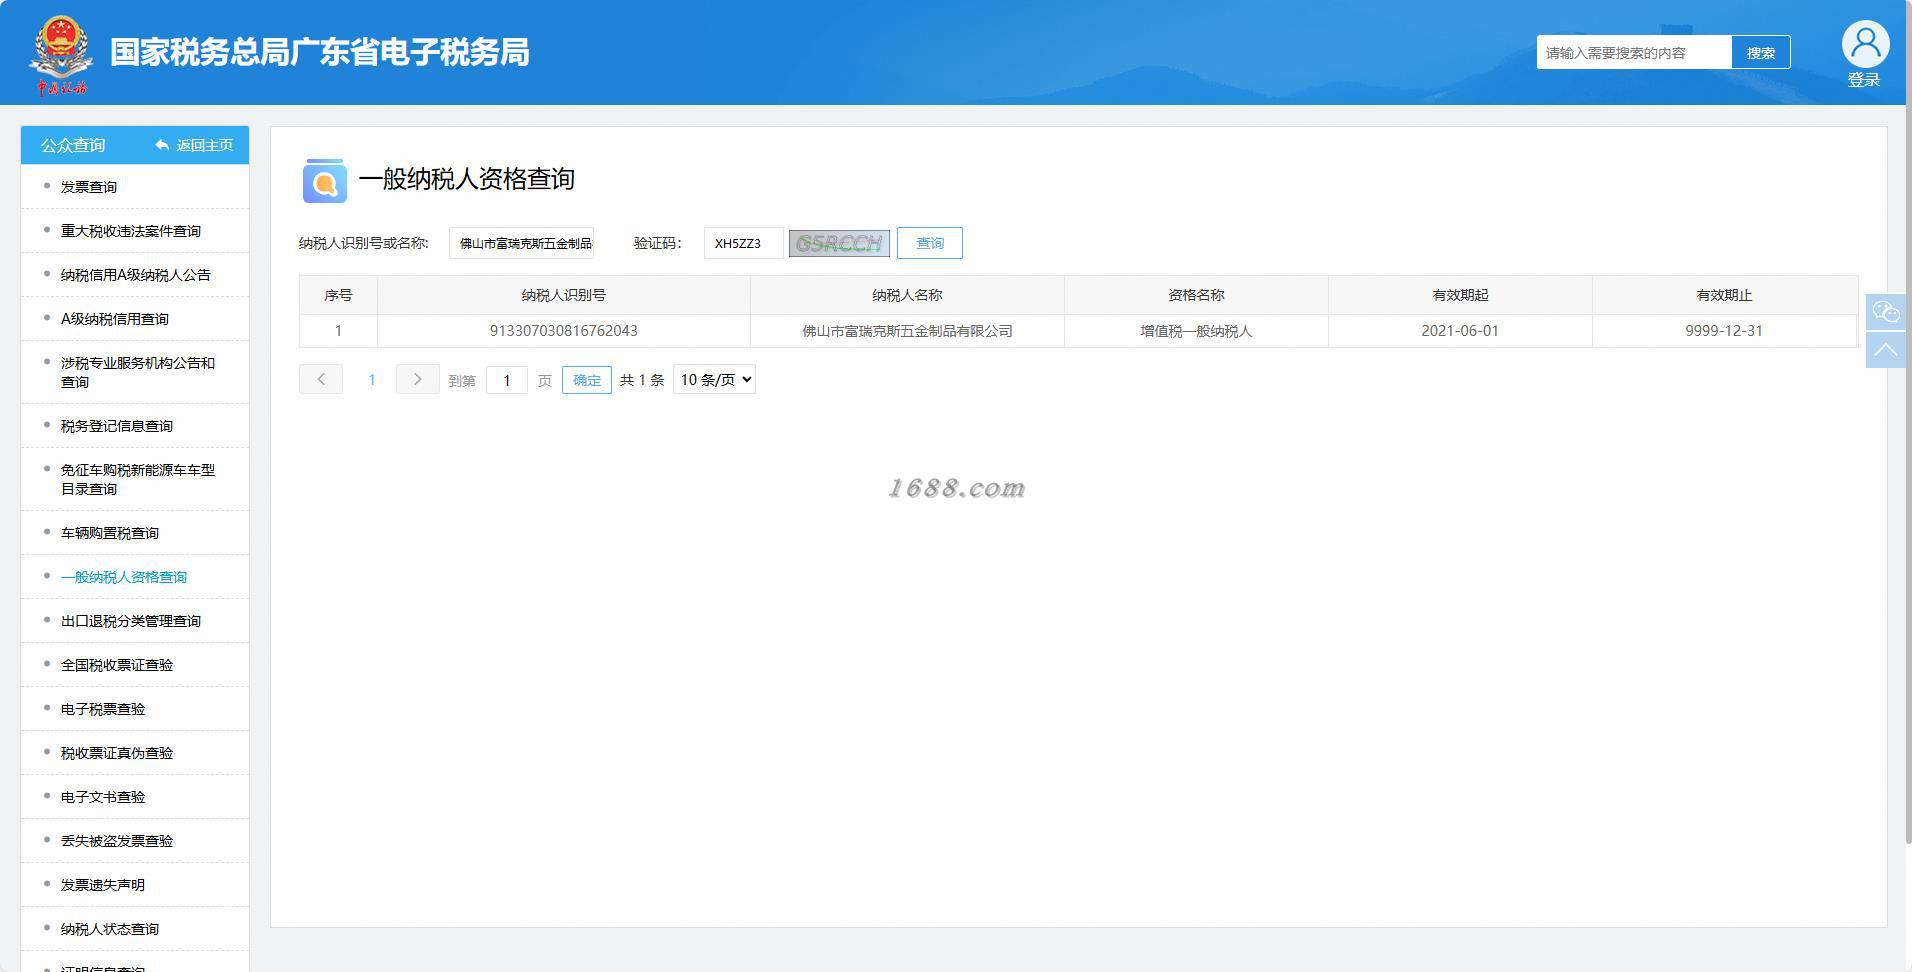Click the back-to-top arrow icon
The width and height of the screenshot is (1912, 972).
click(1886, 350)
